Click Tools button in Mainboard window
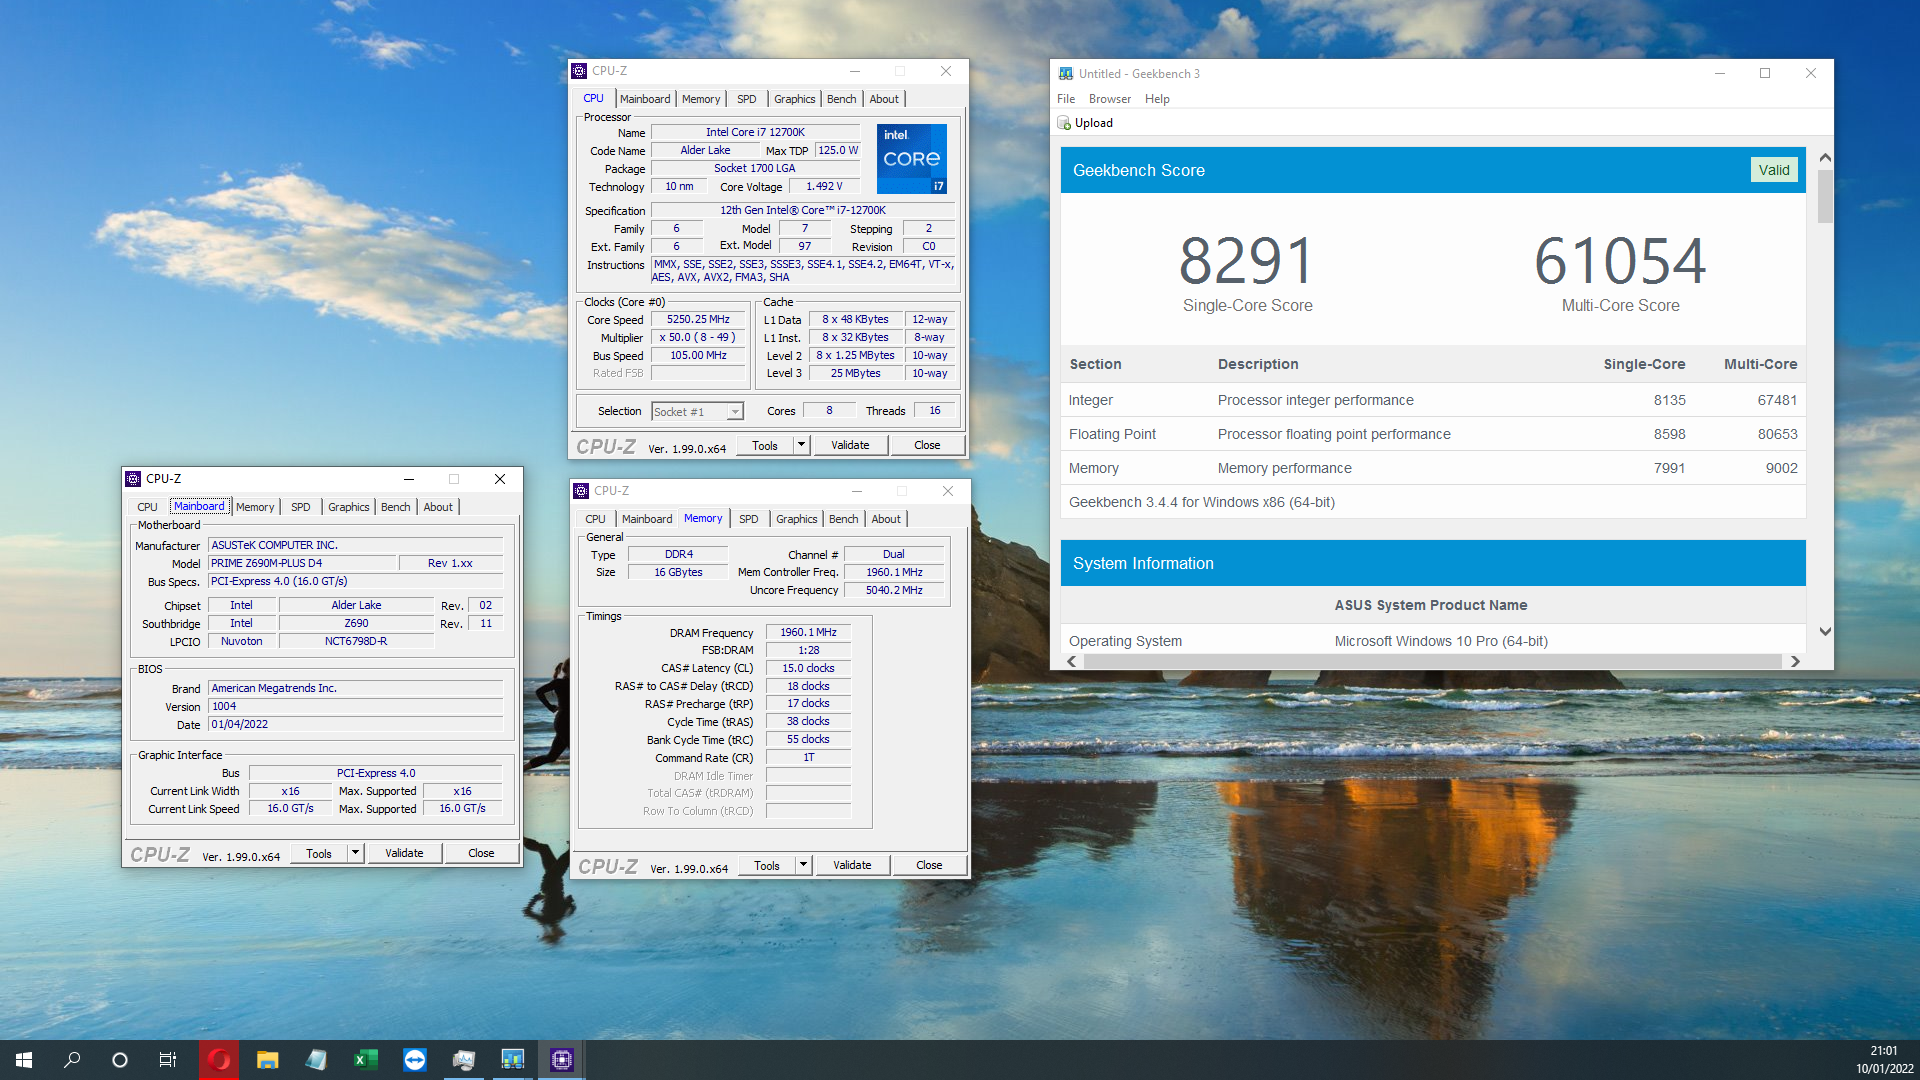The image size is (1920, 1080). pos(319,853)
